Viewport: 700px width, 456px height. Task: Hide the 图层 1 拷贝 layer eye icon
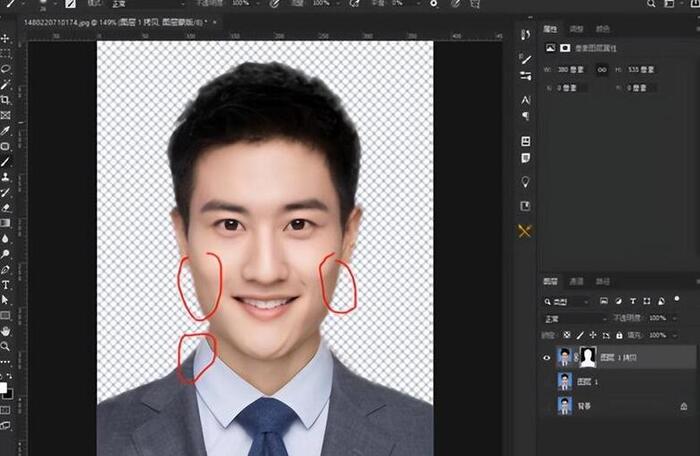tap(546, 358)
